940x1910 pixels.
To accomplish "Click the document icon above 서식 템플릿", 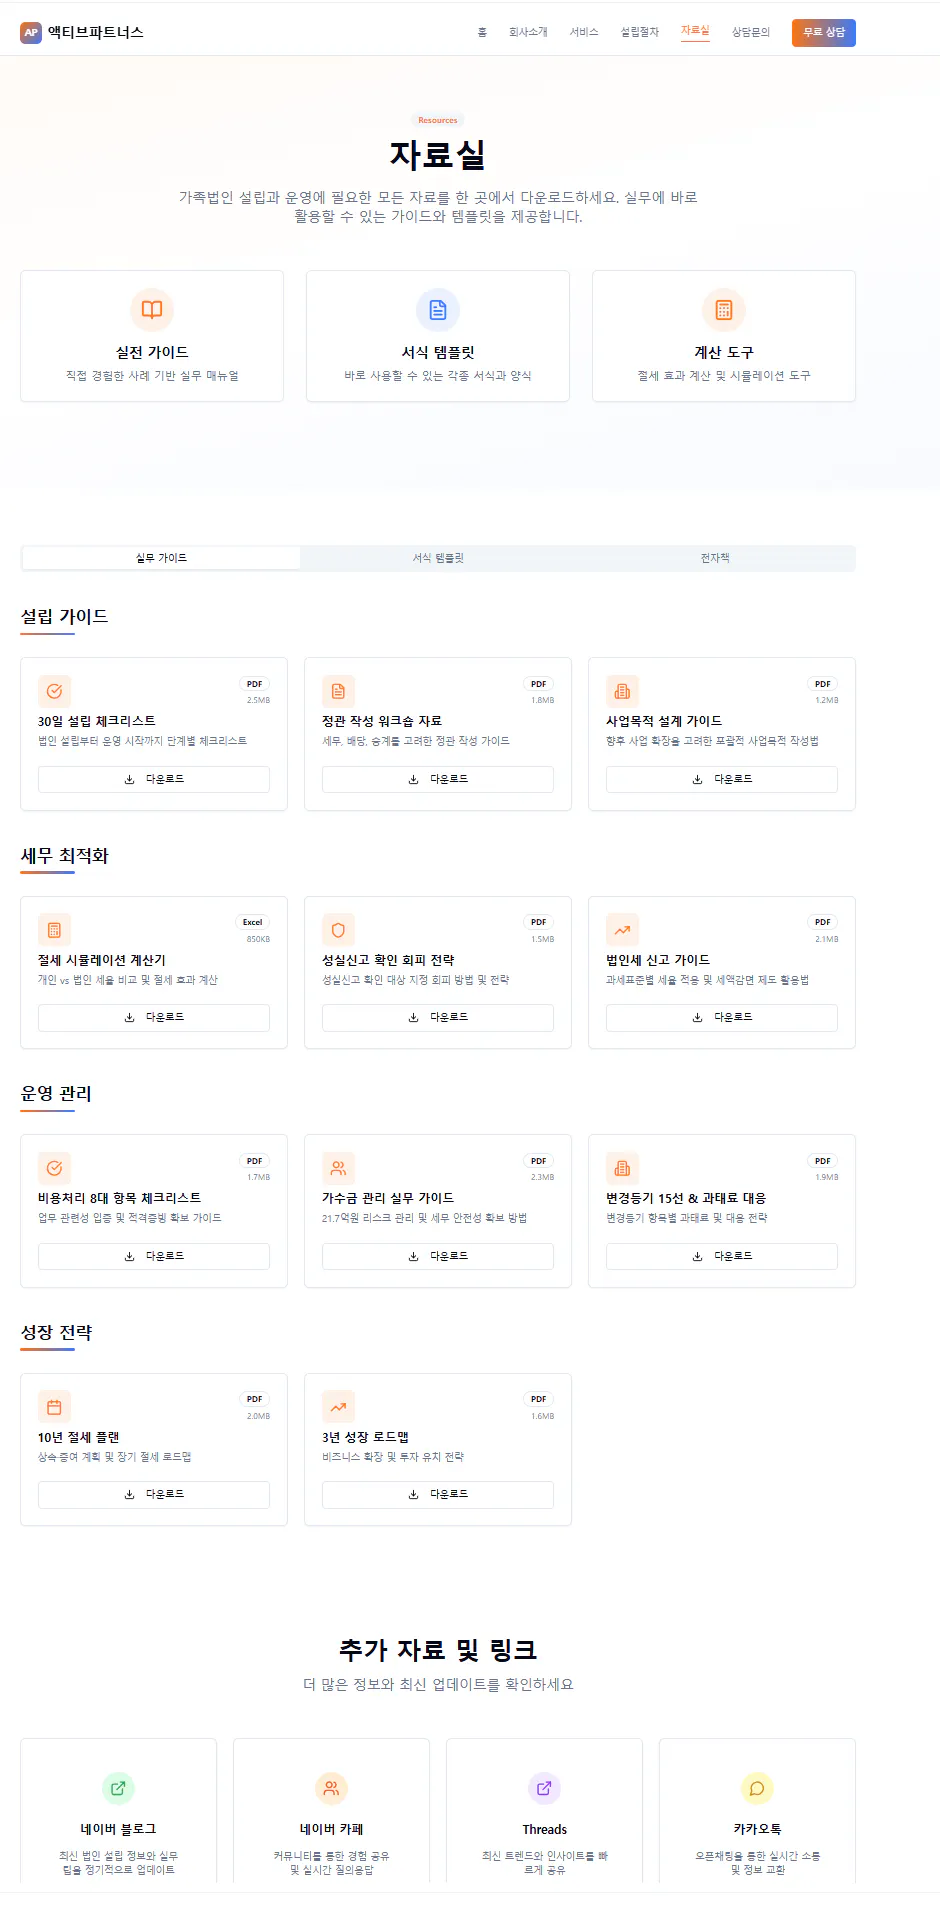I will tap(437, 310).
